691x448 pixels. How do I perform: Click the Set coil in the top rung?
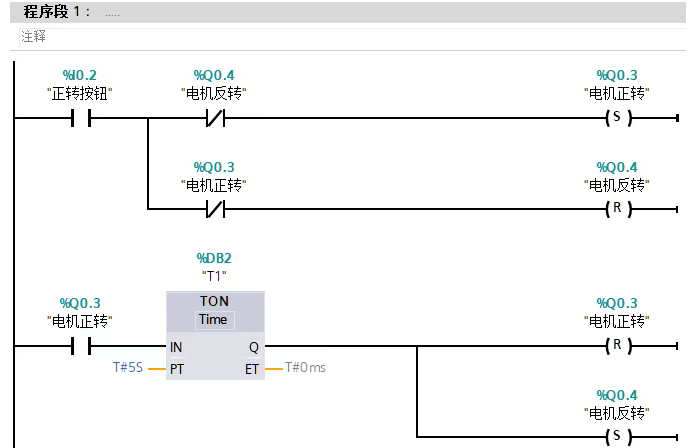(x=616, y=118)
